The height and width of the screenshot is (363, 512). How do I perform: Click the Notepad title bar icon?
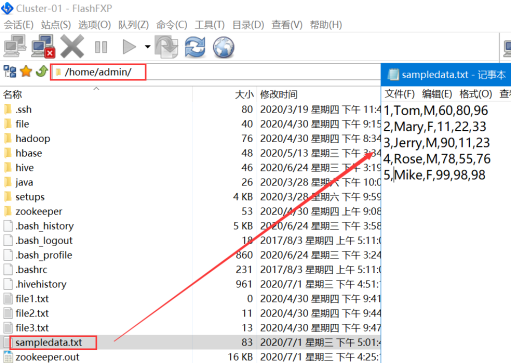pyautogui.click(x=393, y=74)
